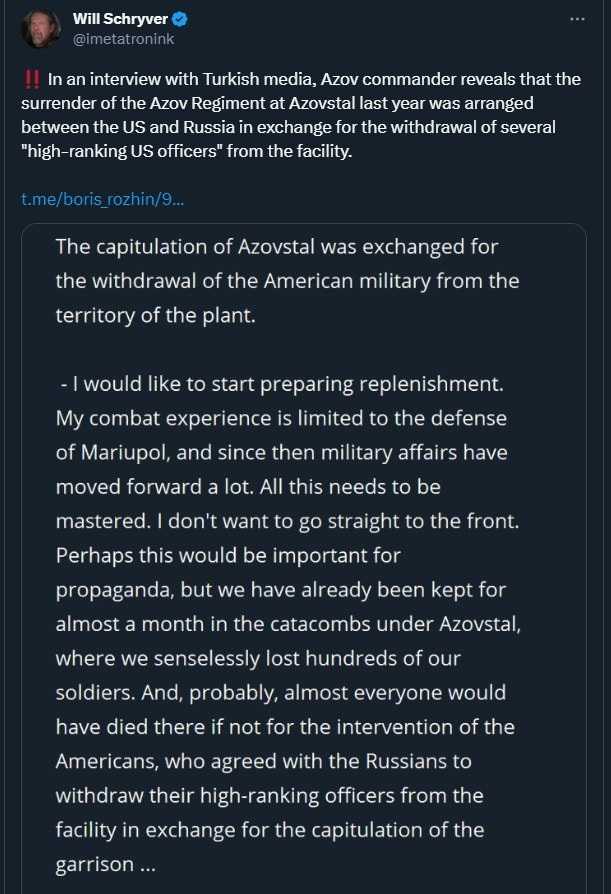
Task: Click the line "territory of the plant."
Action: 156,314
